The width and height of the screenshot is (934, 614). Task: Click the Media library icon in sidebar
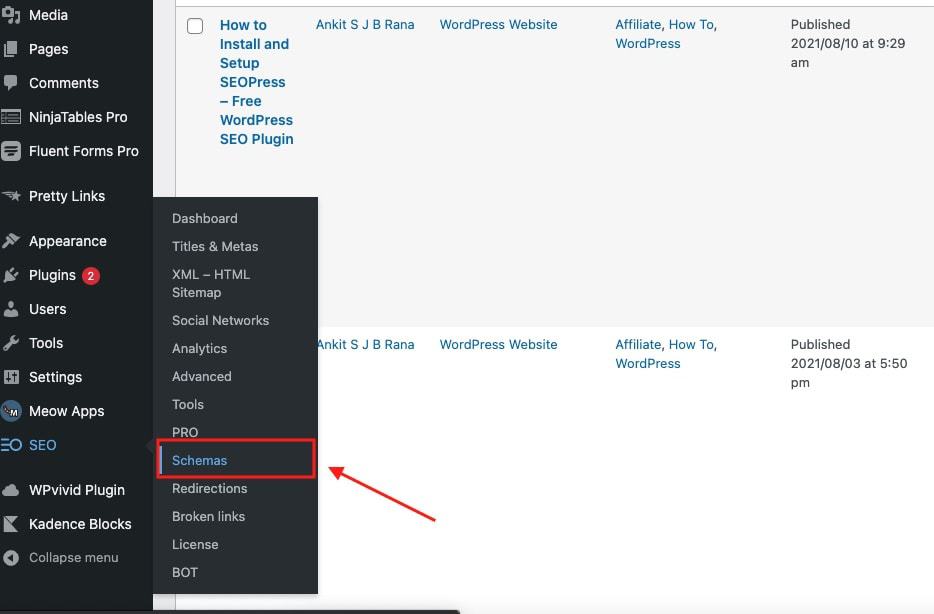click(11, 15)
